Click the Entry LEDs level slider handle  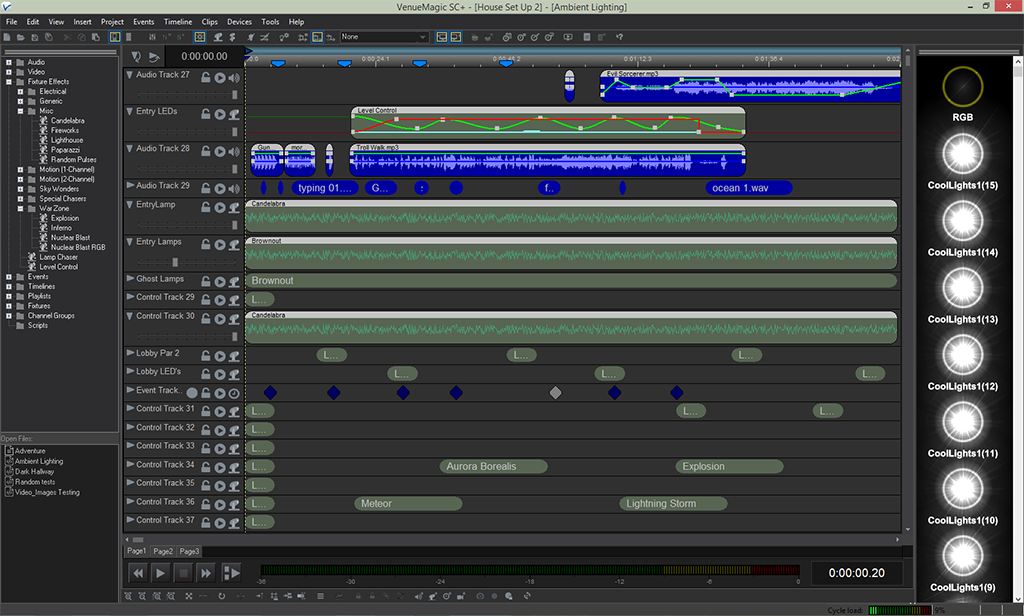click(236, 130)
